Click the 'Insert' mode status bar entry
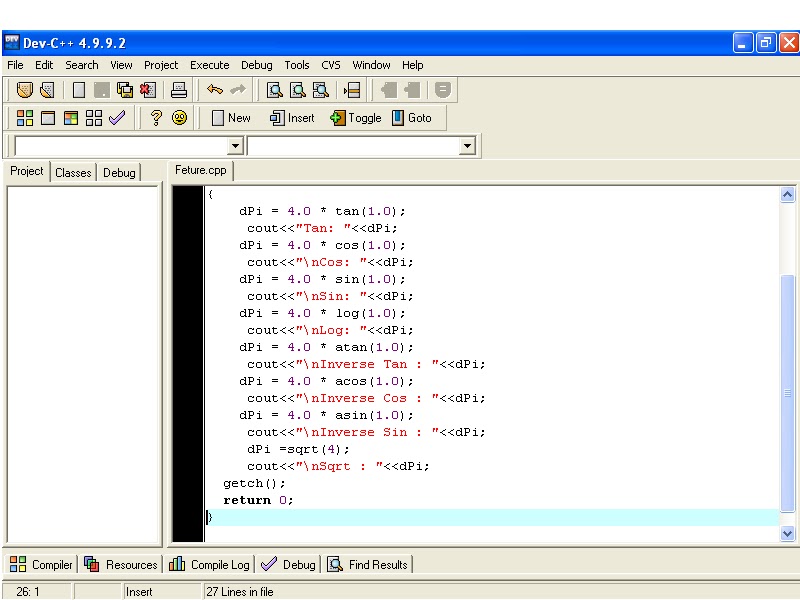 [x=139, y=592]
